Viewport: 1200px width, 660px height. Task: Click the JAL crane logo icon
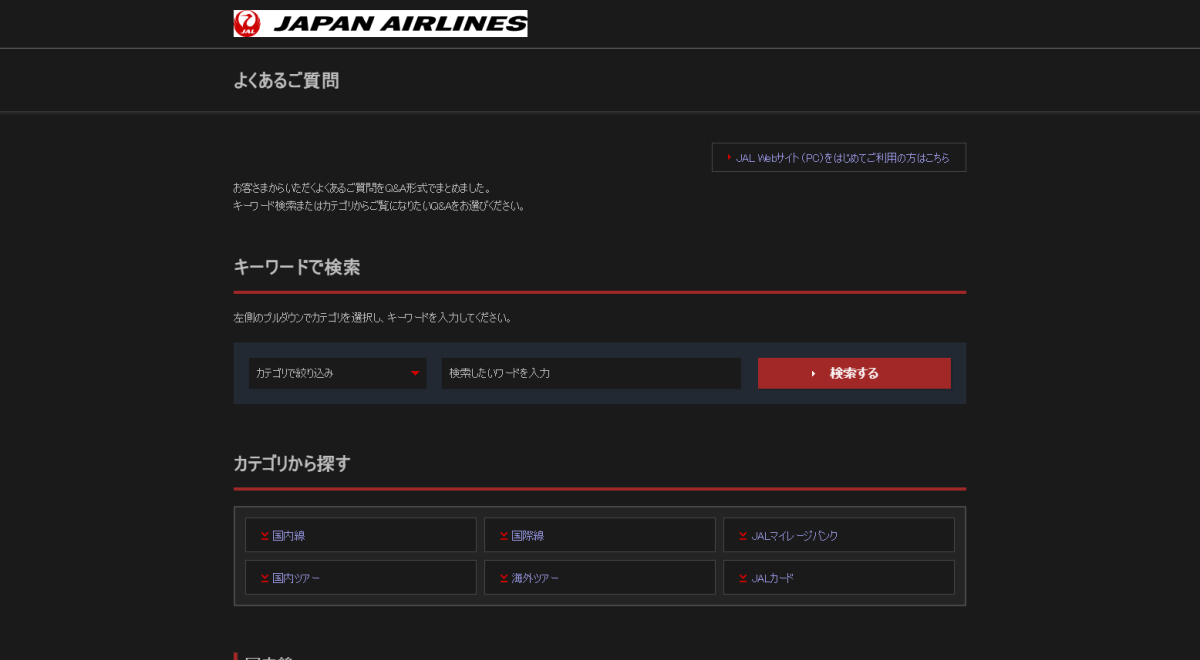pos(247,24)
